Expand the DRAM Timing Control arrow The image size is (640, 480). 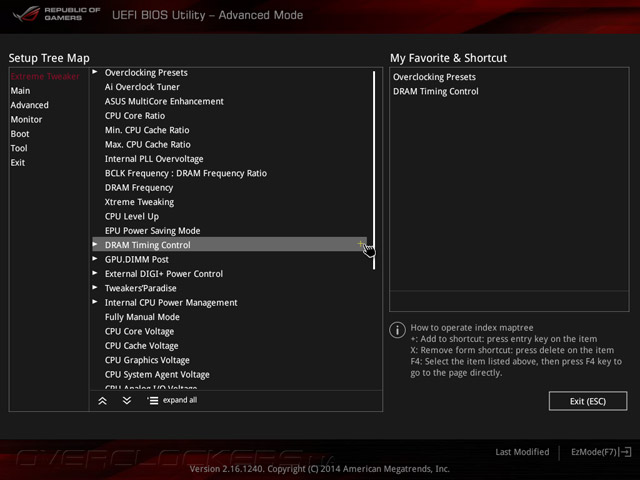click(x=95, y=244)
